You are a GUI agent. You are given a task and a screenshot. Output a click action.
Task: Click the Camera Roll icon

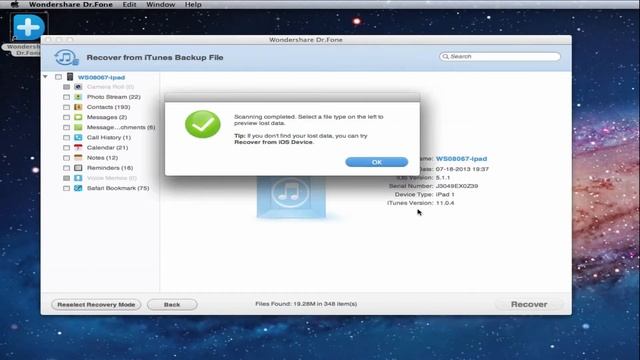pos(78,87)
